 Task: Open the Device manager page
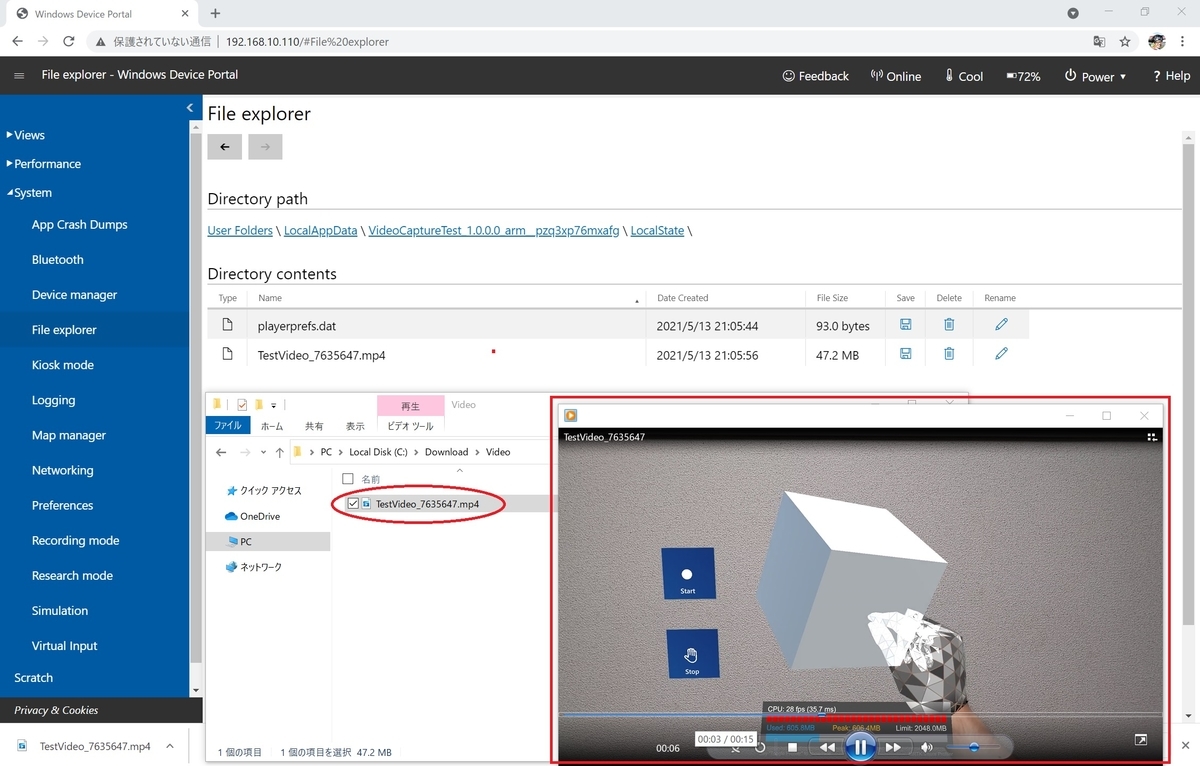point(74,295)
